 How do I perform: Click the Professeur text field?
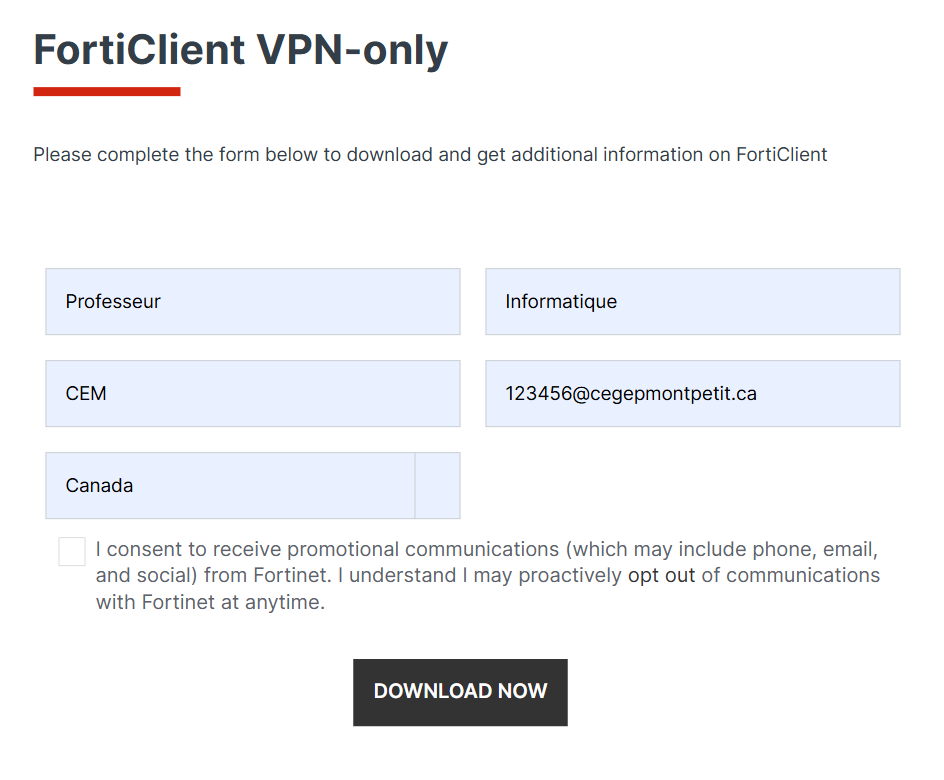coord(252,301)
